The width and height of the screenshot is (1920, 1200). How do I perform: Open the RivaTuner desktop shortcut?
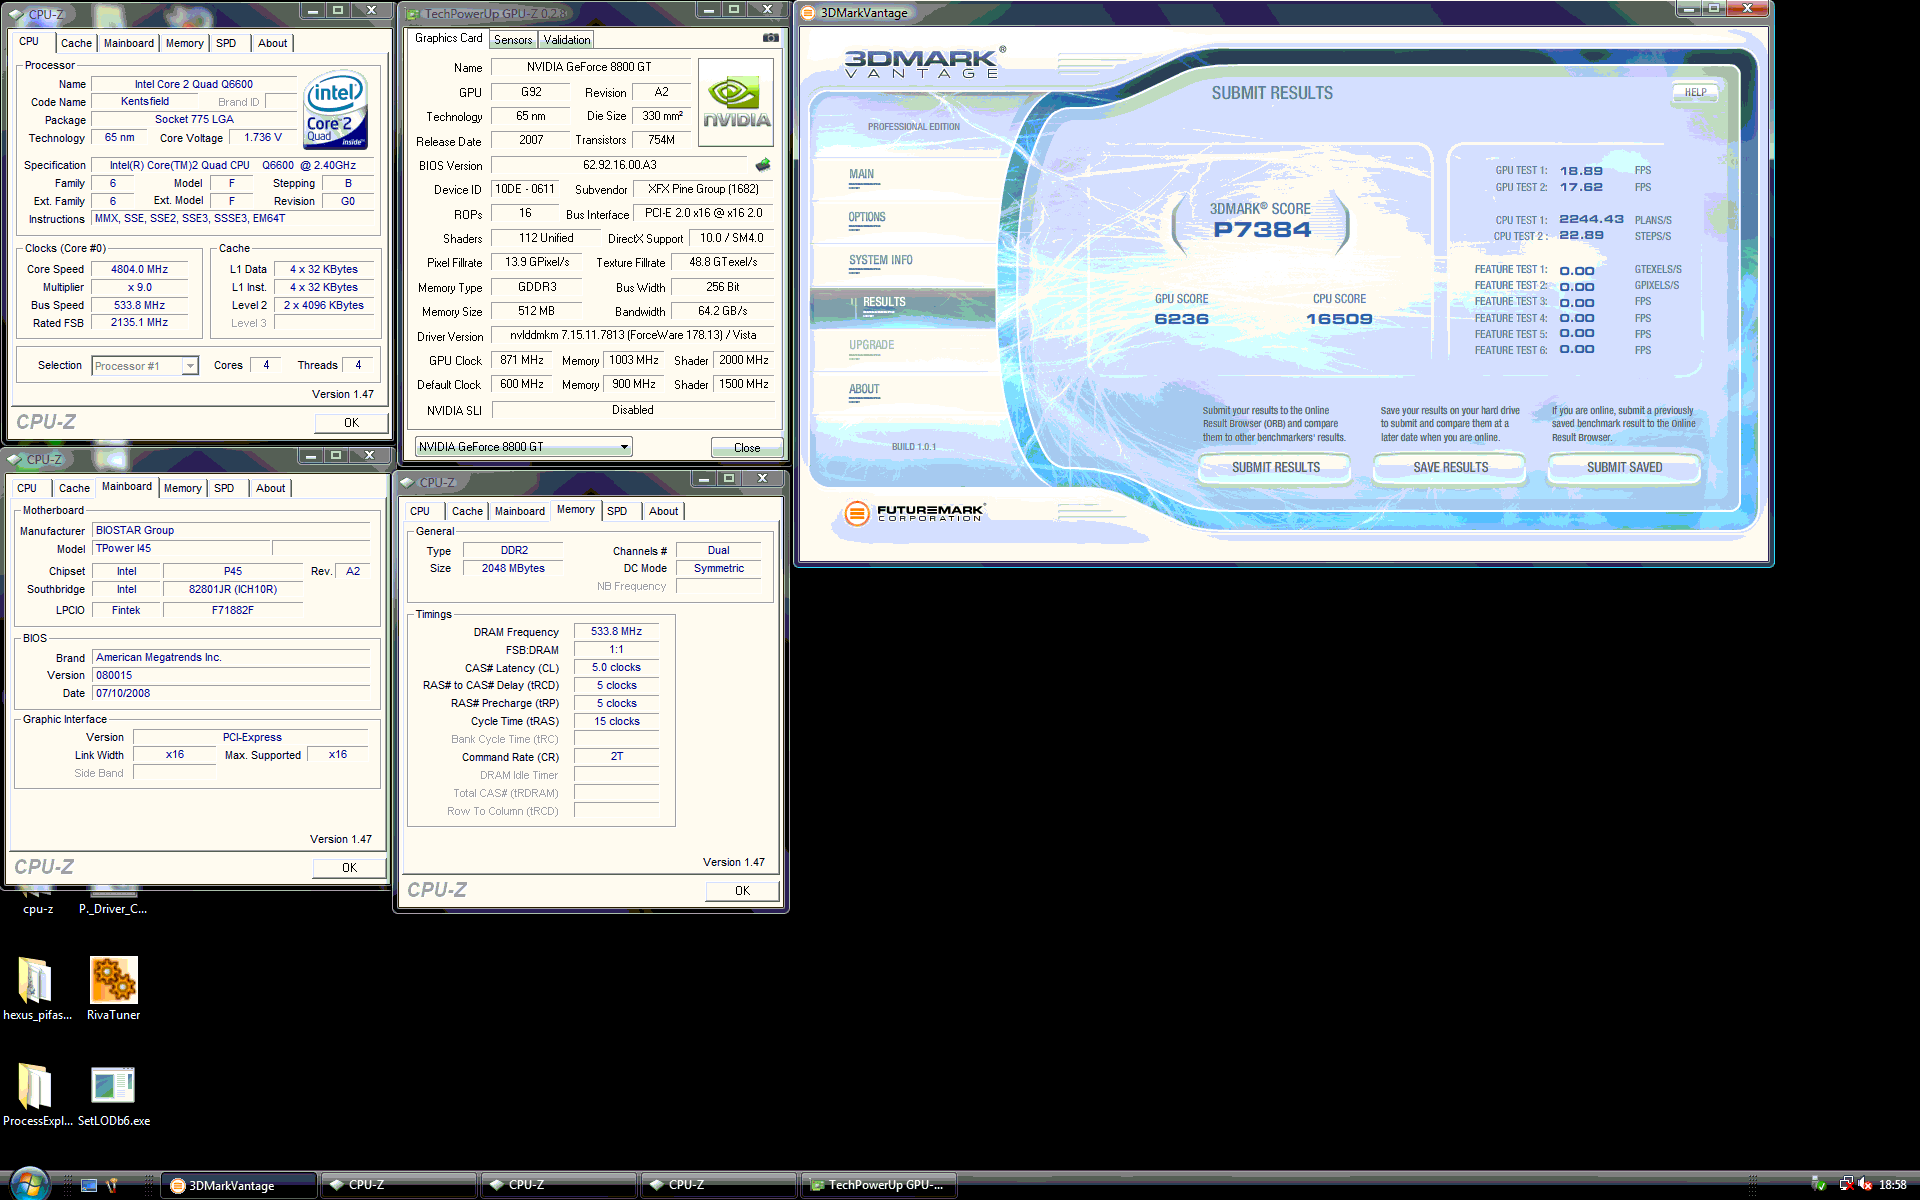[113, 989]
